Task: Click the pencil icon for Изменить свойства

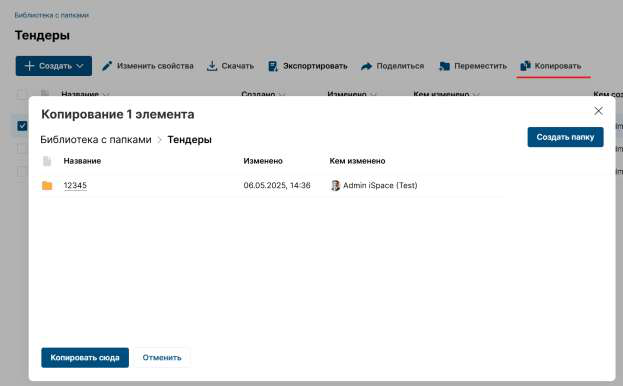Action: 107,66
